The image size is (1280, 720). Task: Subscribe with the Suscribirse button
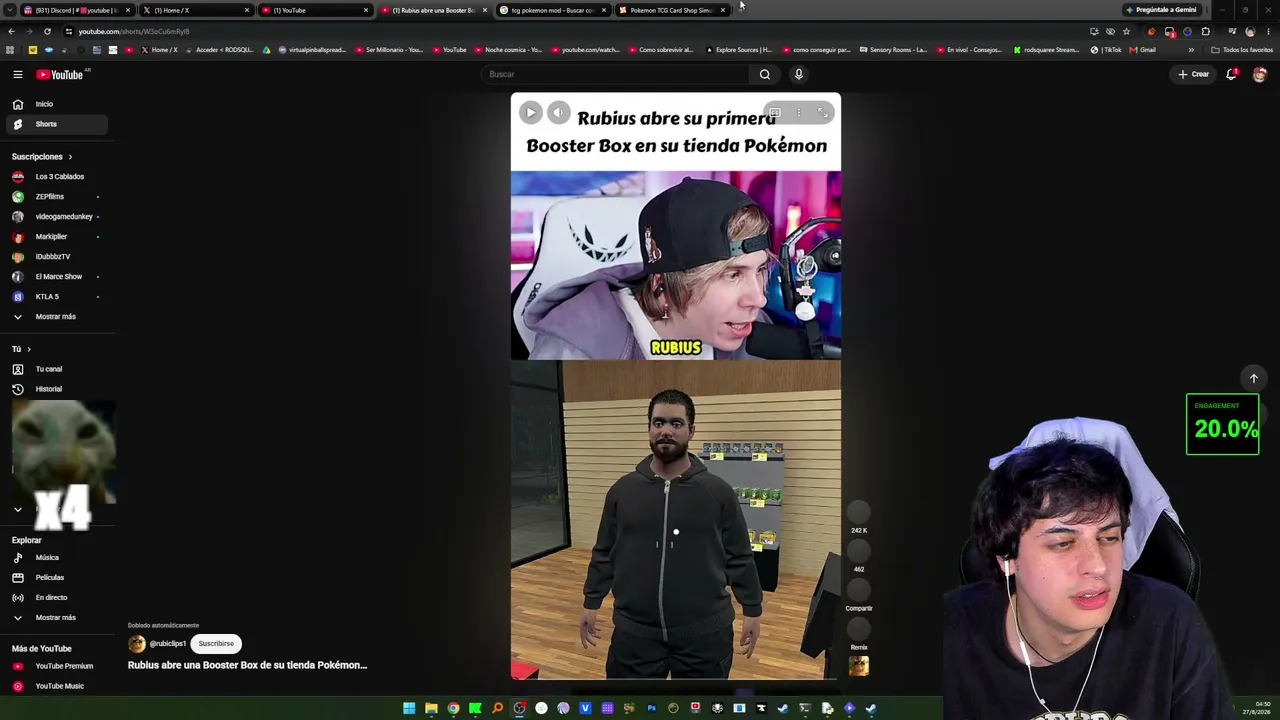click(x=216, y=644)
